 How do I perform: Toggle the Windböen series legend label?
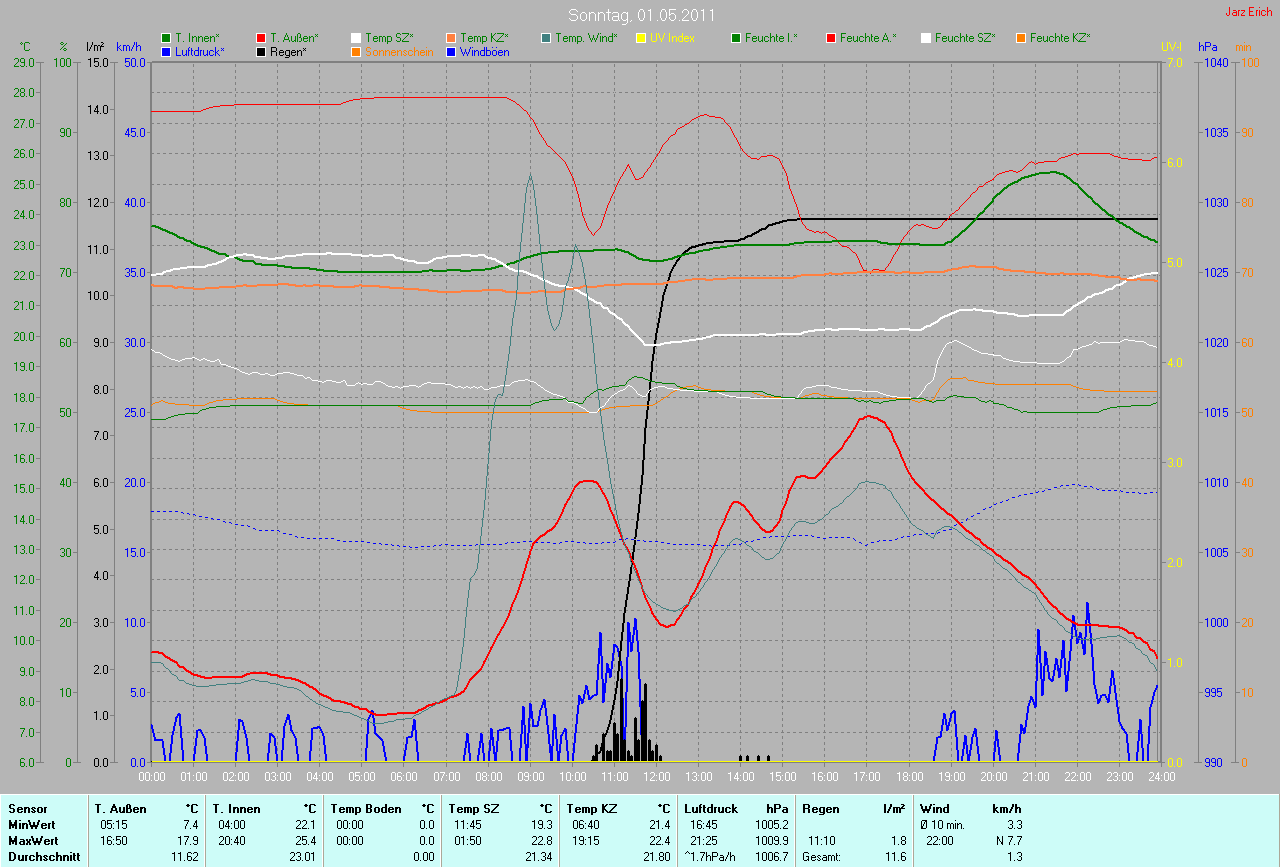[484, 51]
